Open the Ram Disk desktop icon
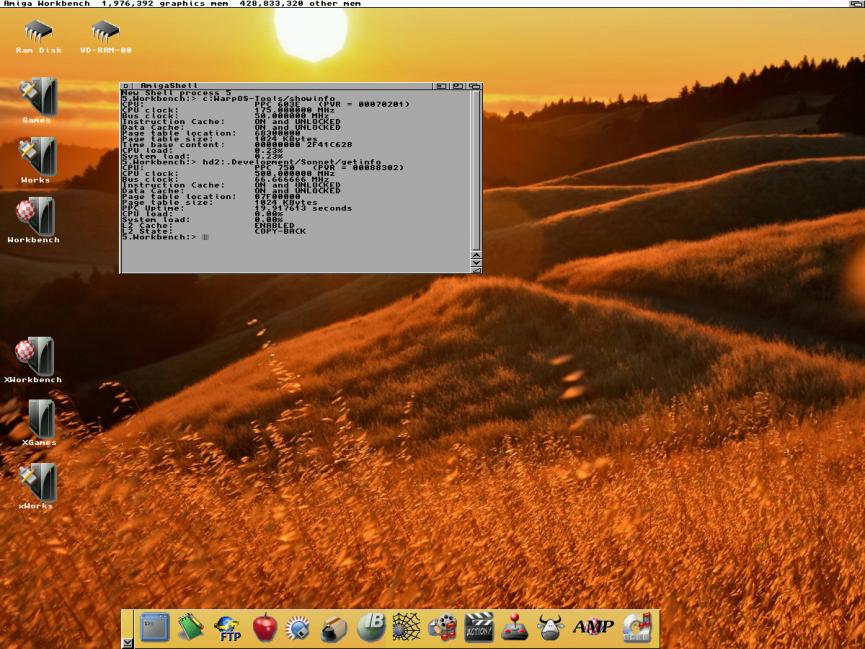Image resolution: width=865 pixels, height=649 pixels. (x=38, y=32)
